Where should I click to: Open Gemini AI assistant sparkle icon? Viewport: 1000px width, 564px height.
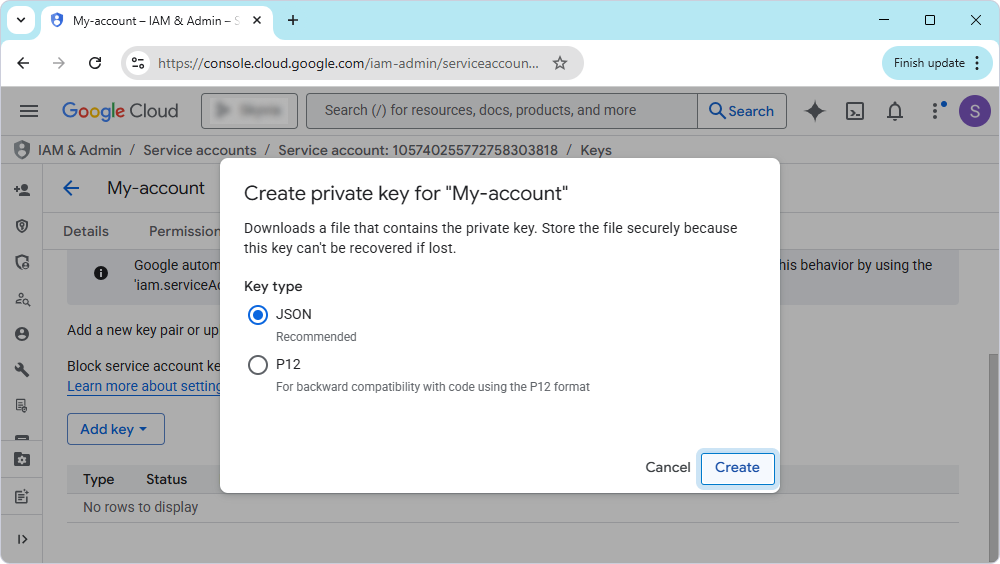[x=815, y=111]
